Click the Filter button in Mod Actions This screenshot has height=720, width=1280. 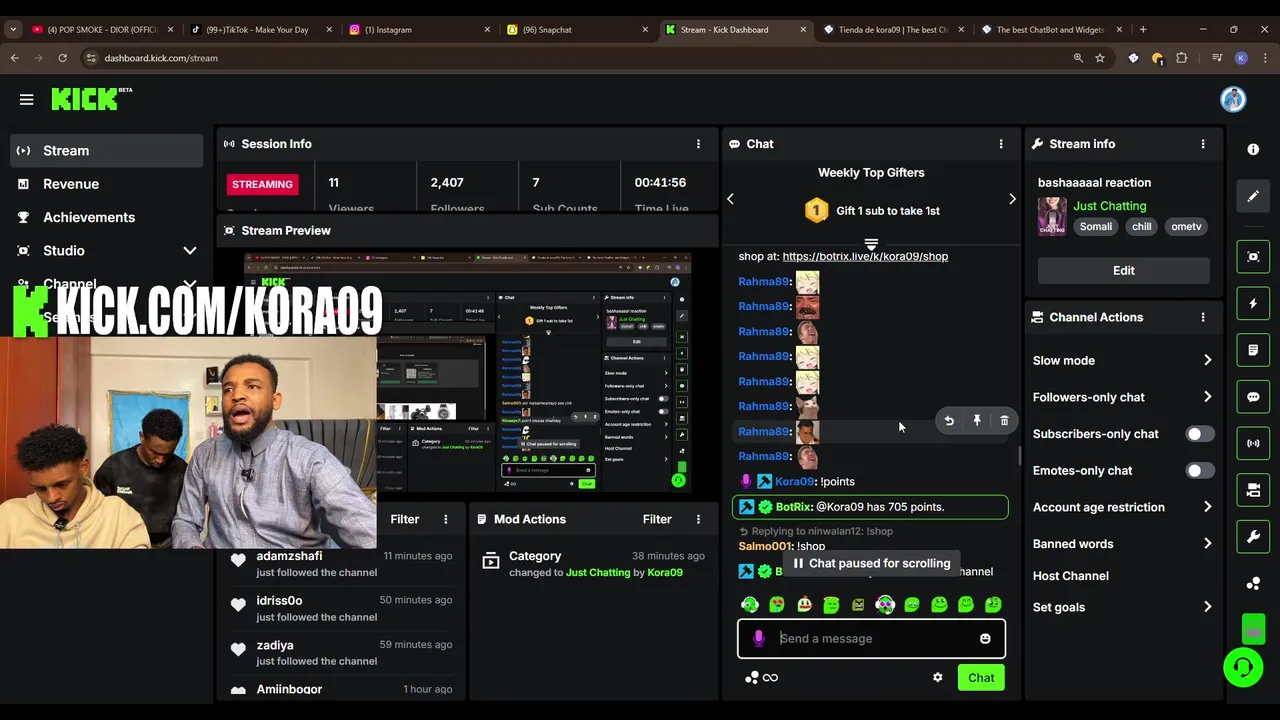click(657, 519)
